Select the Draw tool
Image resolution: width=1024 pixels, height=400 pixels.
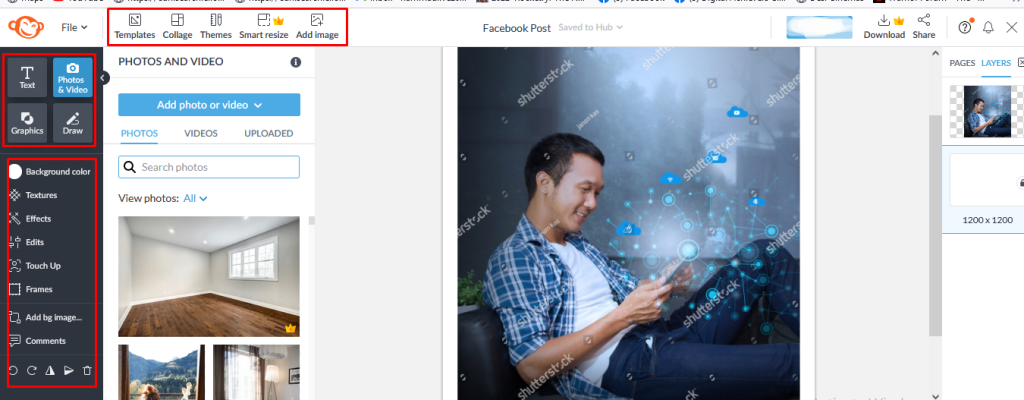pos(72,123)
